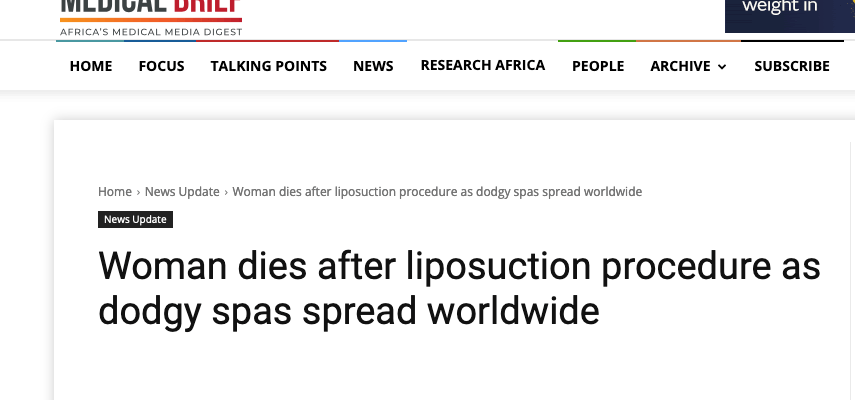The height and width of the screenshot is (400, 855).
Task: Click the weight-loss ad banner
Action: (789, 14)
